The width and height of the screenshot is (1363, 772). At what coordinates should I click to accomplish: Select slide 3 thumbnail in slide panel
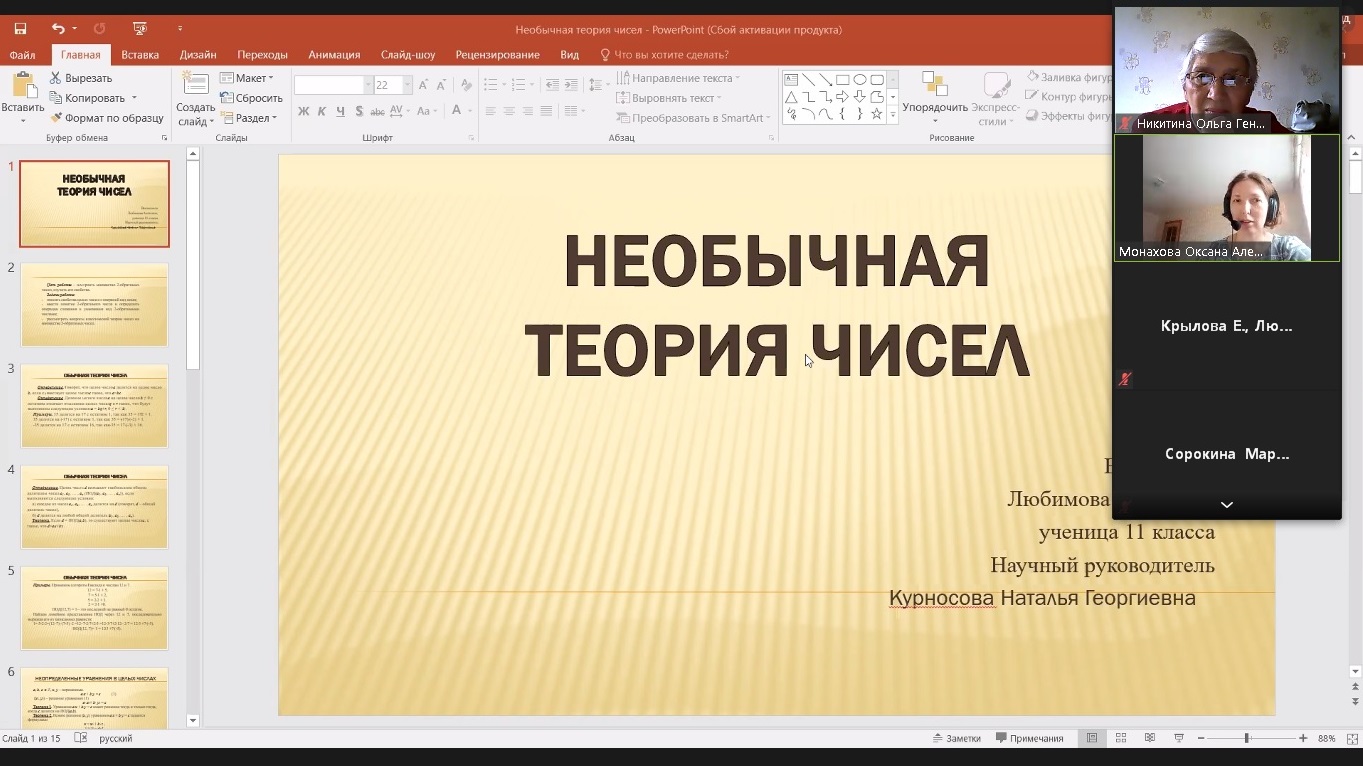(x=94, y=406)
